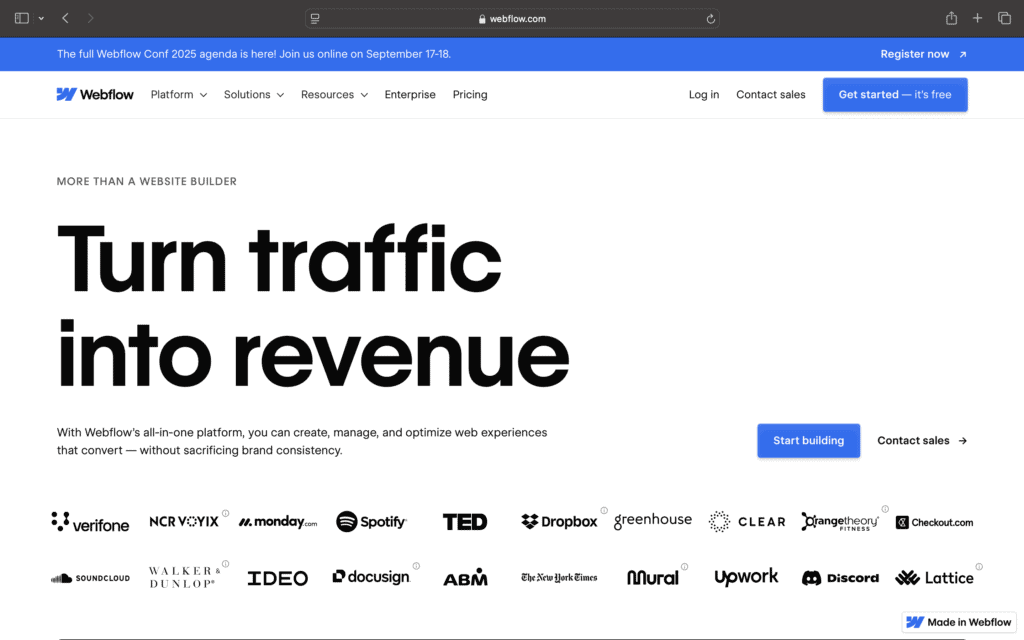Expand the Platform menu

179,95
